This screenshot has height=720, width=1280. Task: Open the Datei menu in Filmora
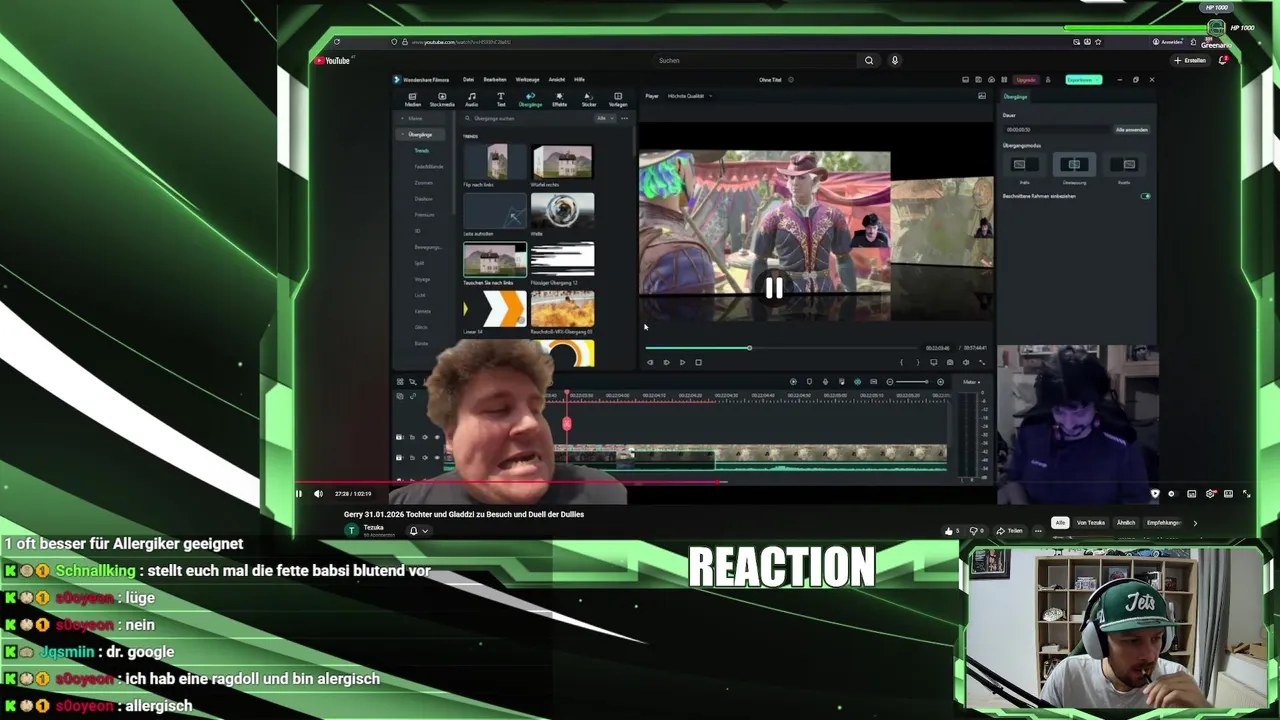tap(469, 79)
